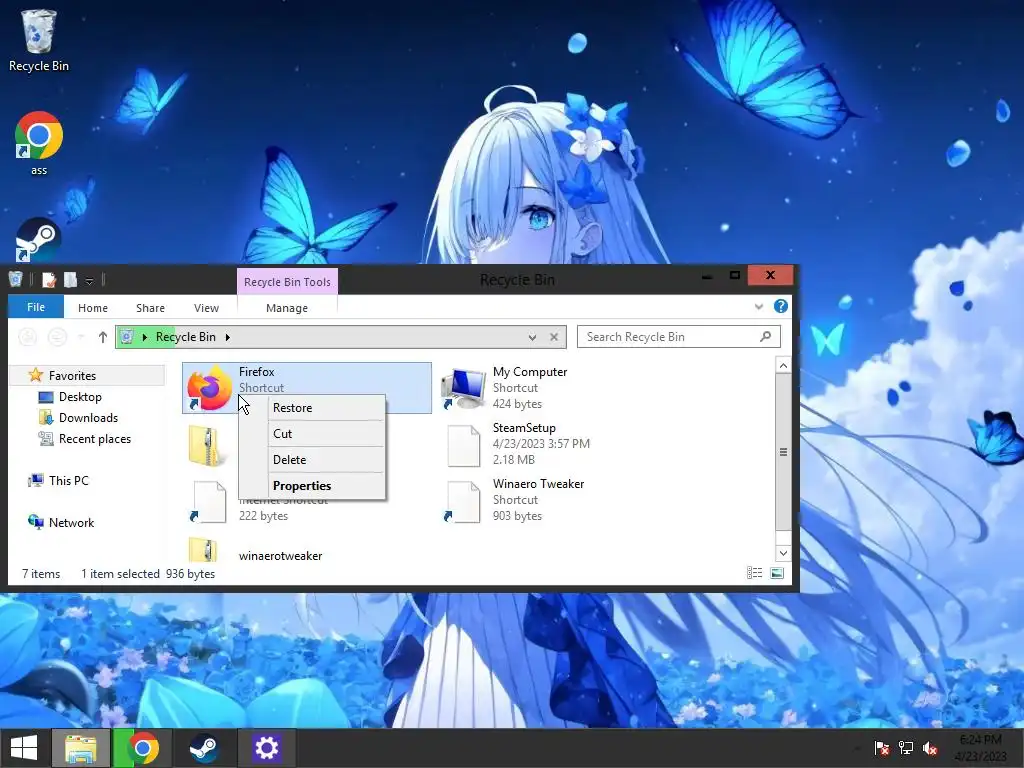Open the recent locations dropdown arrow
The width and height of the screenshot is (1024, 768).
(81, 337)
